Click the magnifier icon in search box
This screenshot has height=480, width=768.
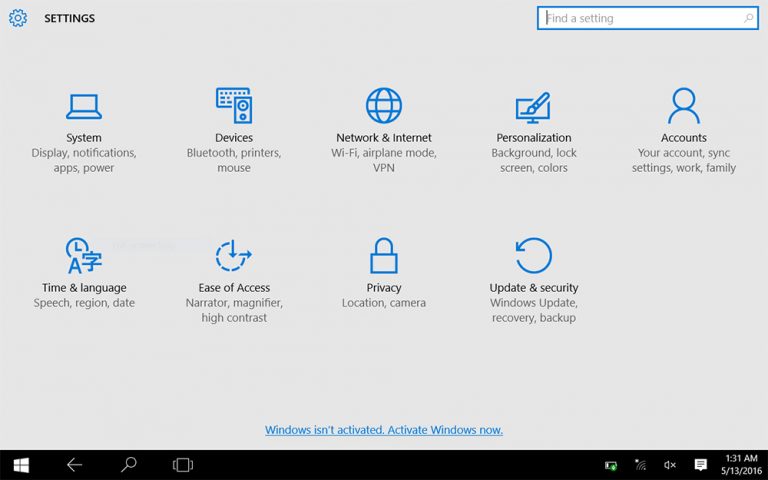[x=749, y=18]
